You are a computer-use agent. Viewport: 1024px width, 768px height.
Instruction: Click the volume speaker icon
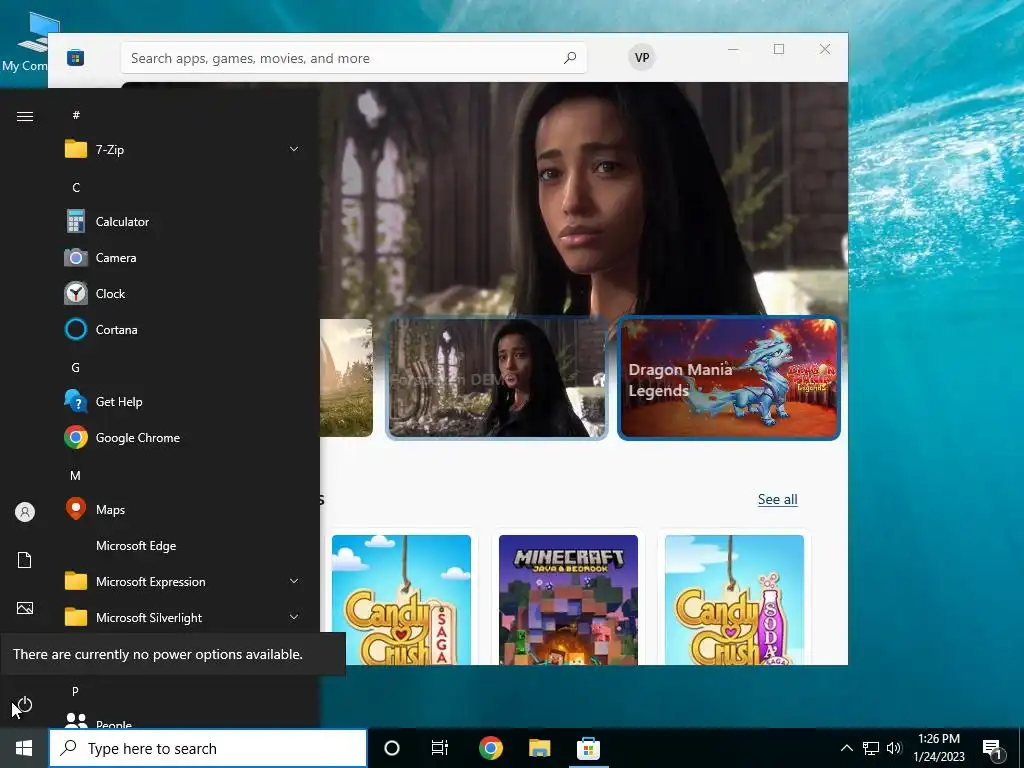[894, 748]
